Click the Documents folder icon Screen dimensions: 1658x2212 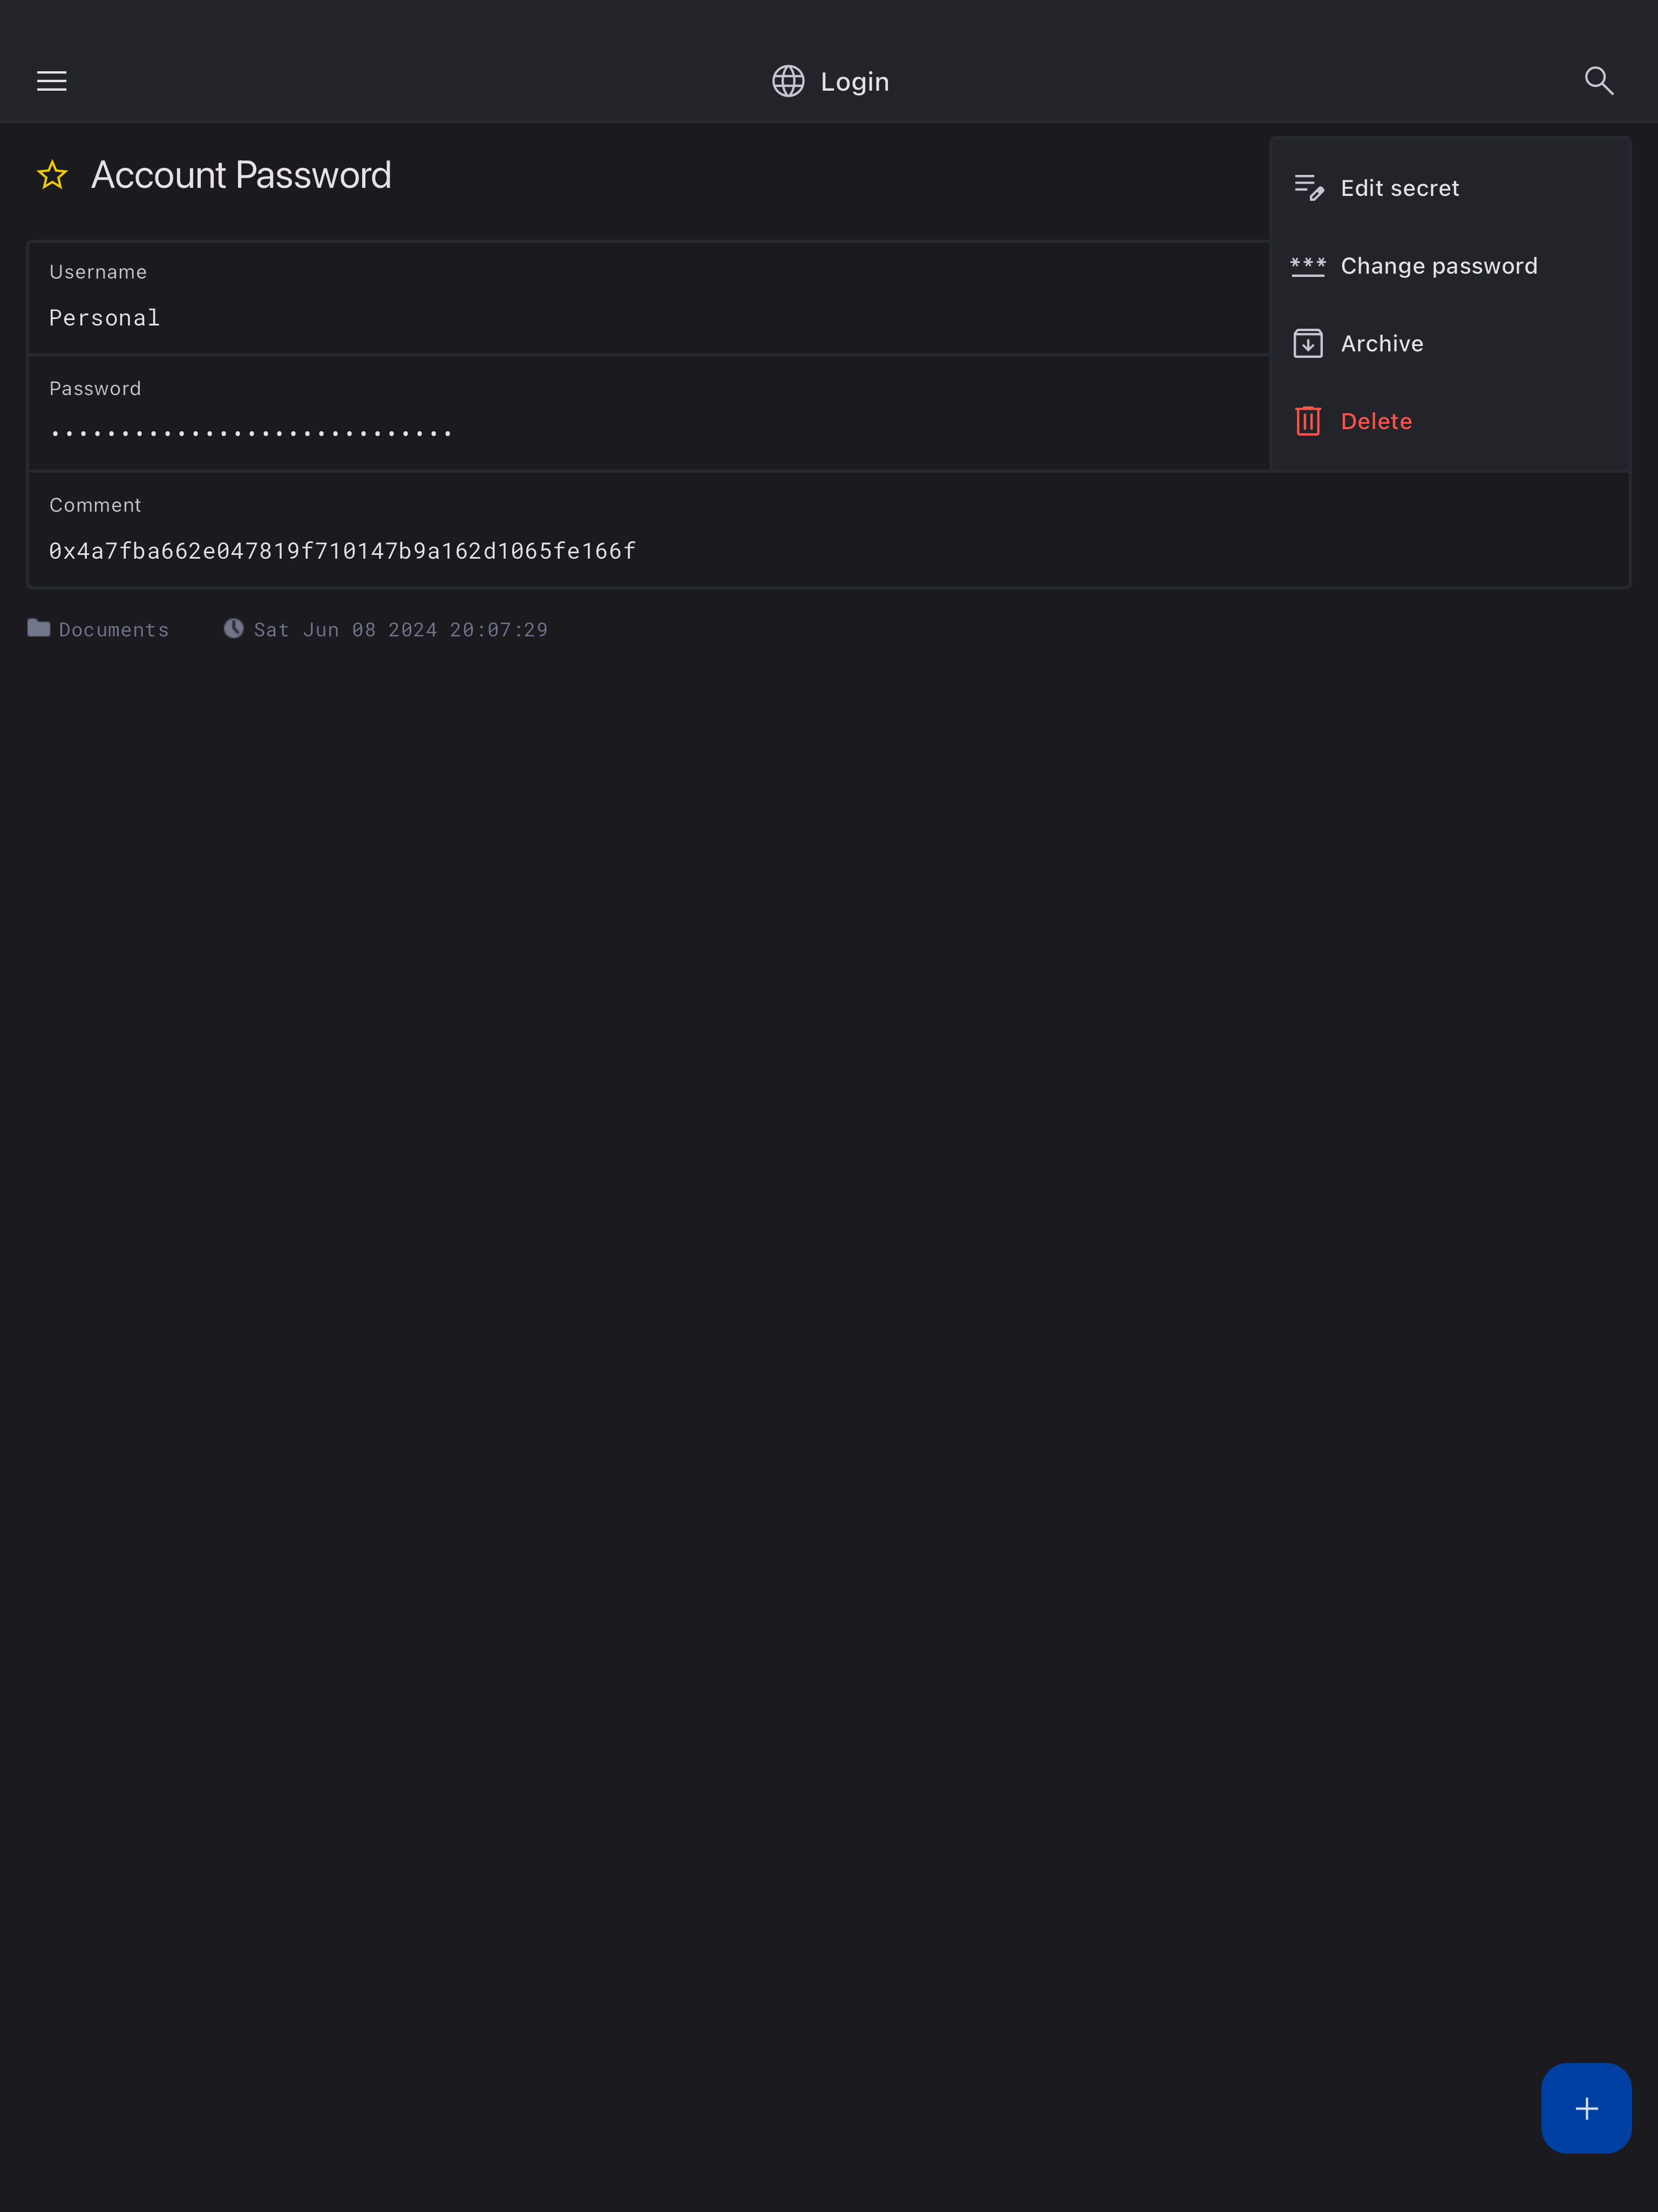[x=39, y=628]
